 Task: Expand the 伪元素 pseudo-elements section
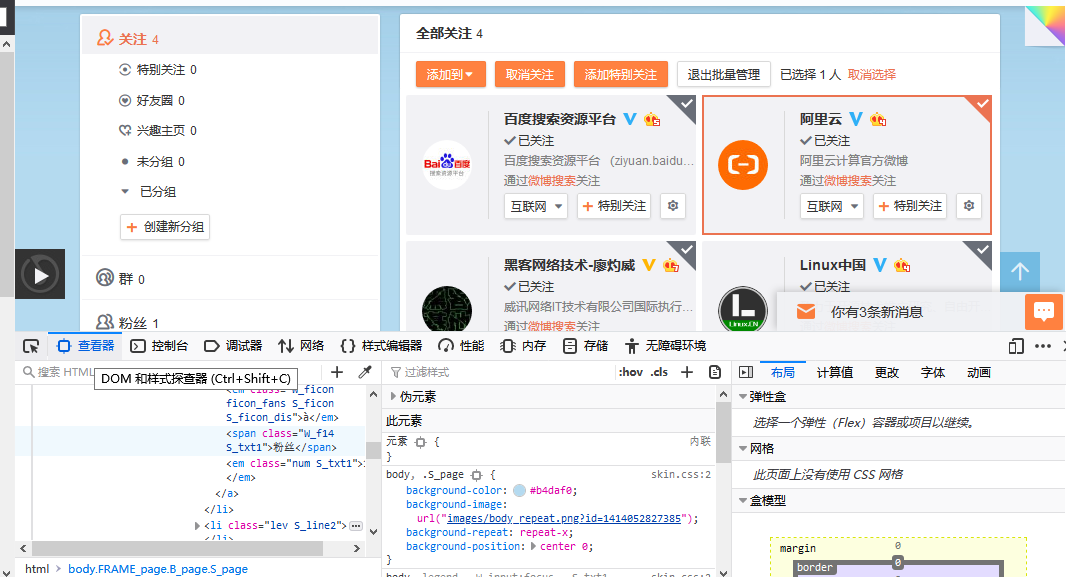pyautogui.click(x=393, y=396)
